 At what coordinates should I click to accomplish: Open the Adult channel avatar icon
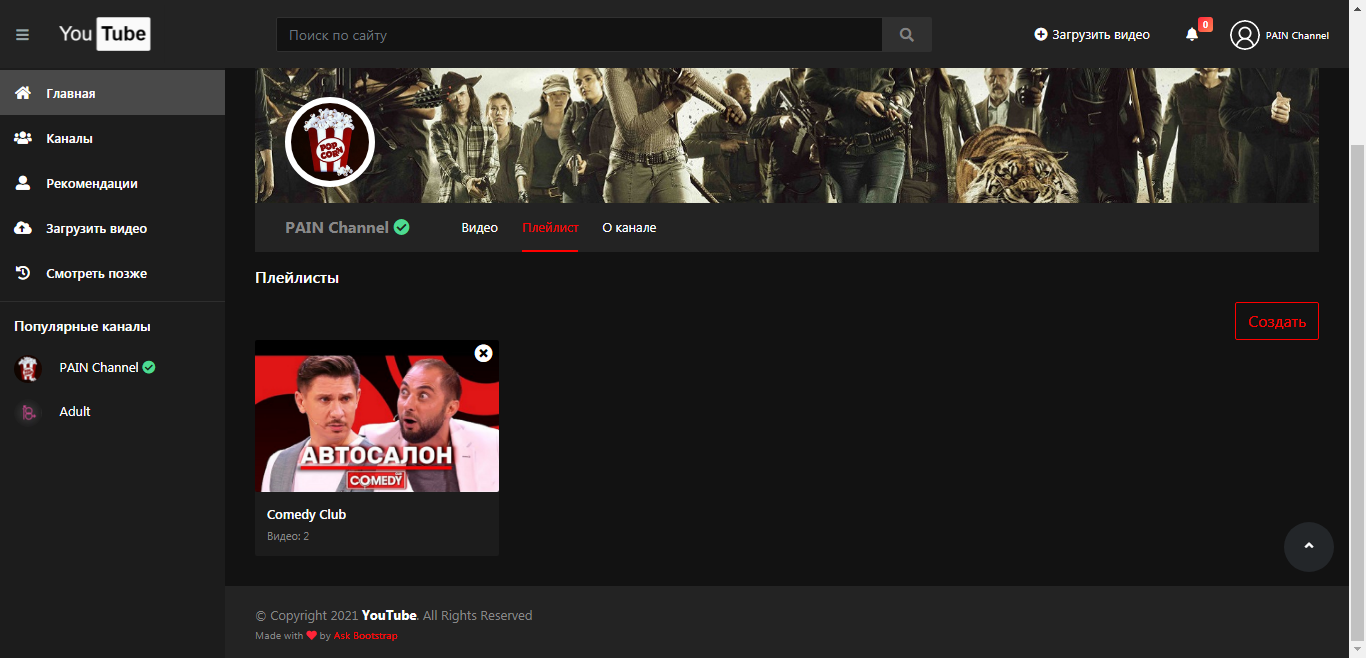coord(28,412)
